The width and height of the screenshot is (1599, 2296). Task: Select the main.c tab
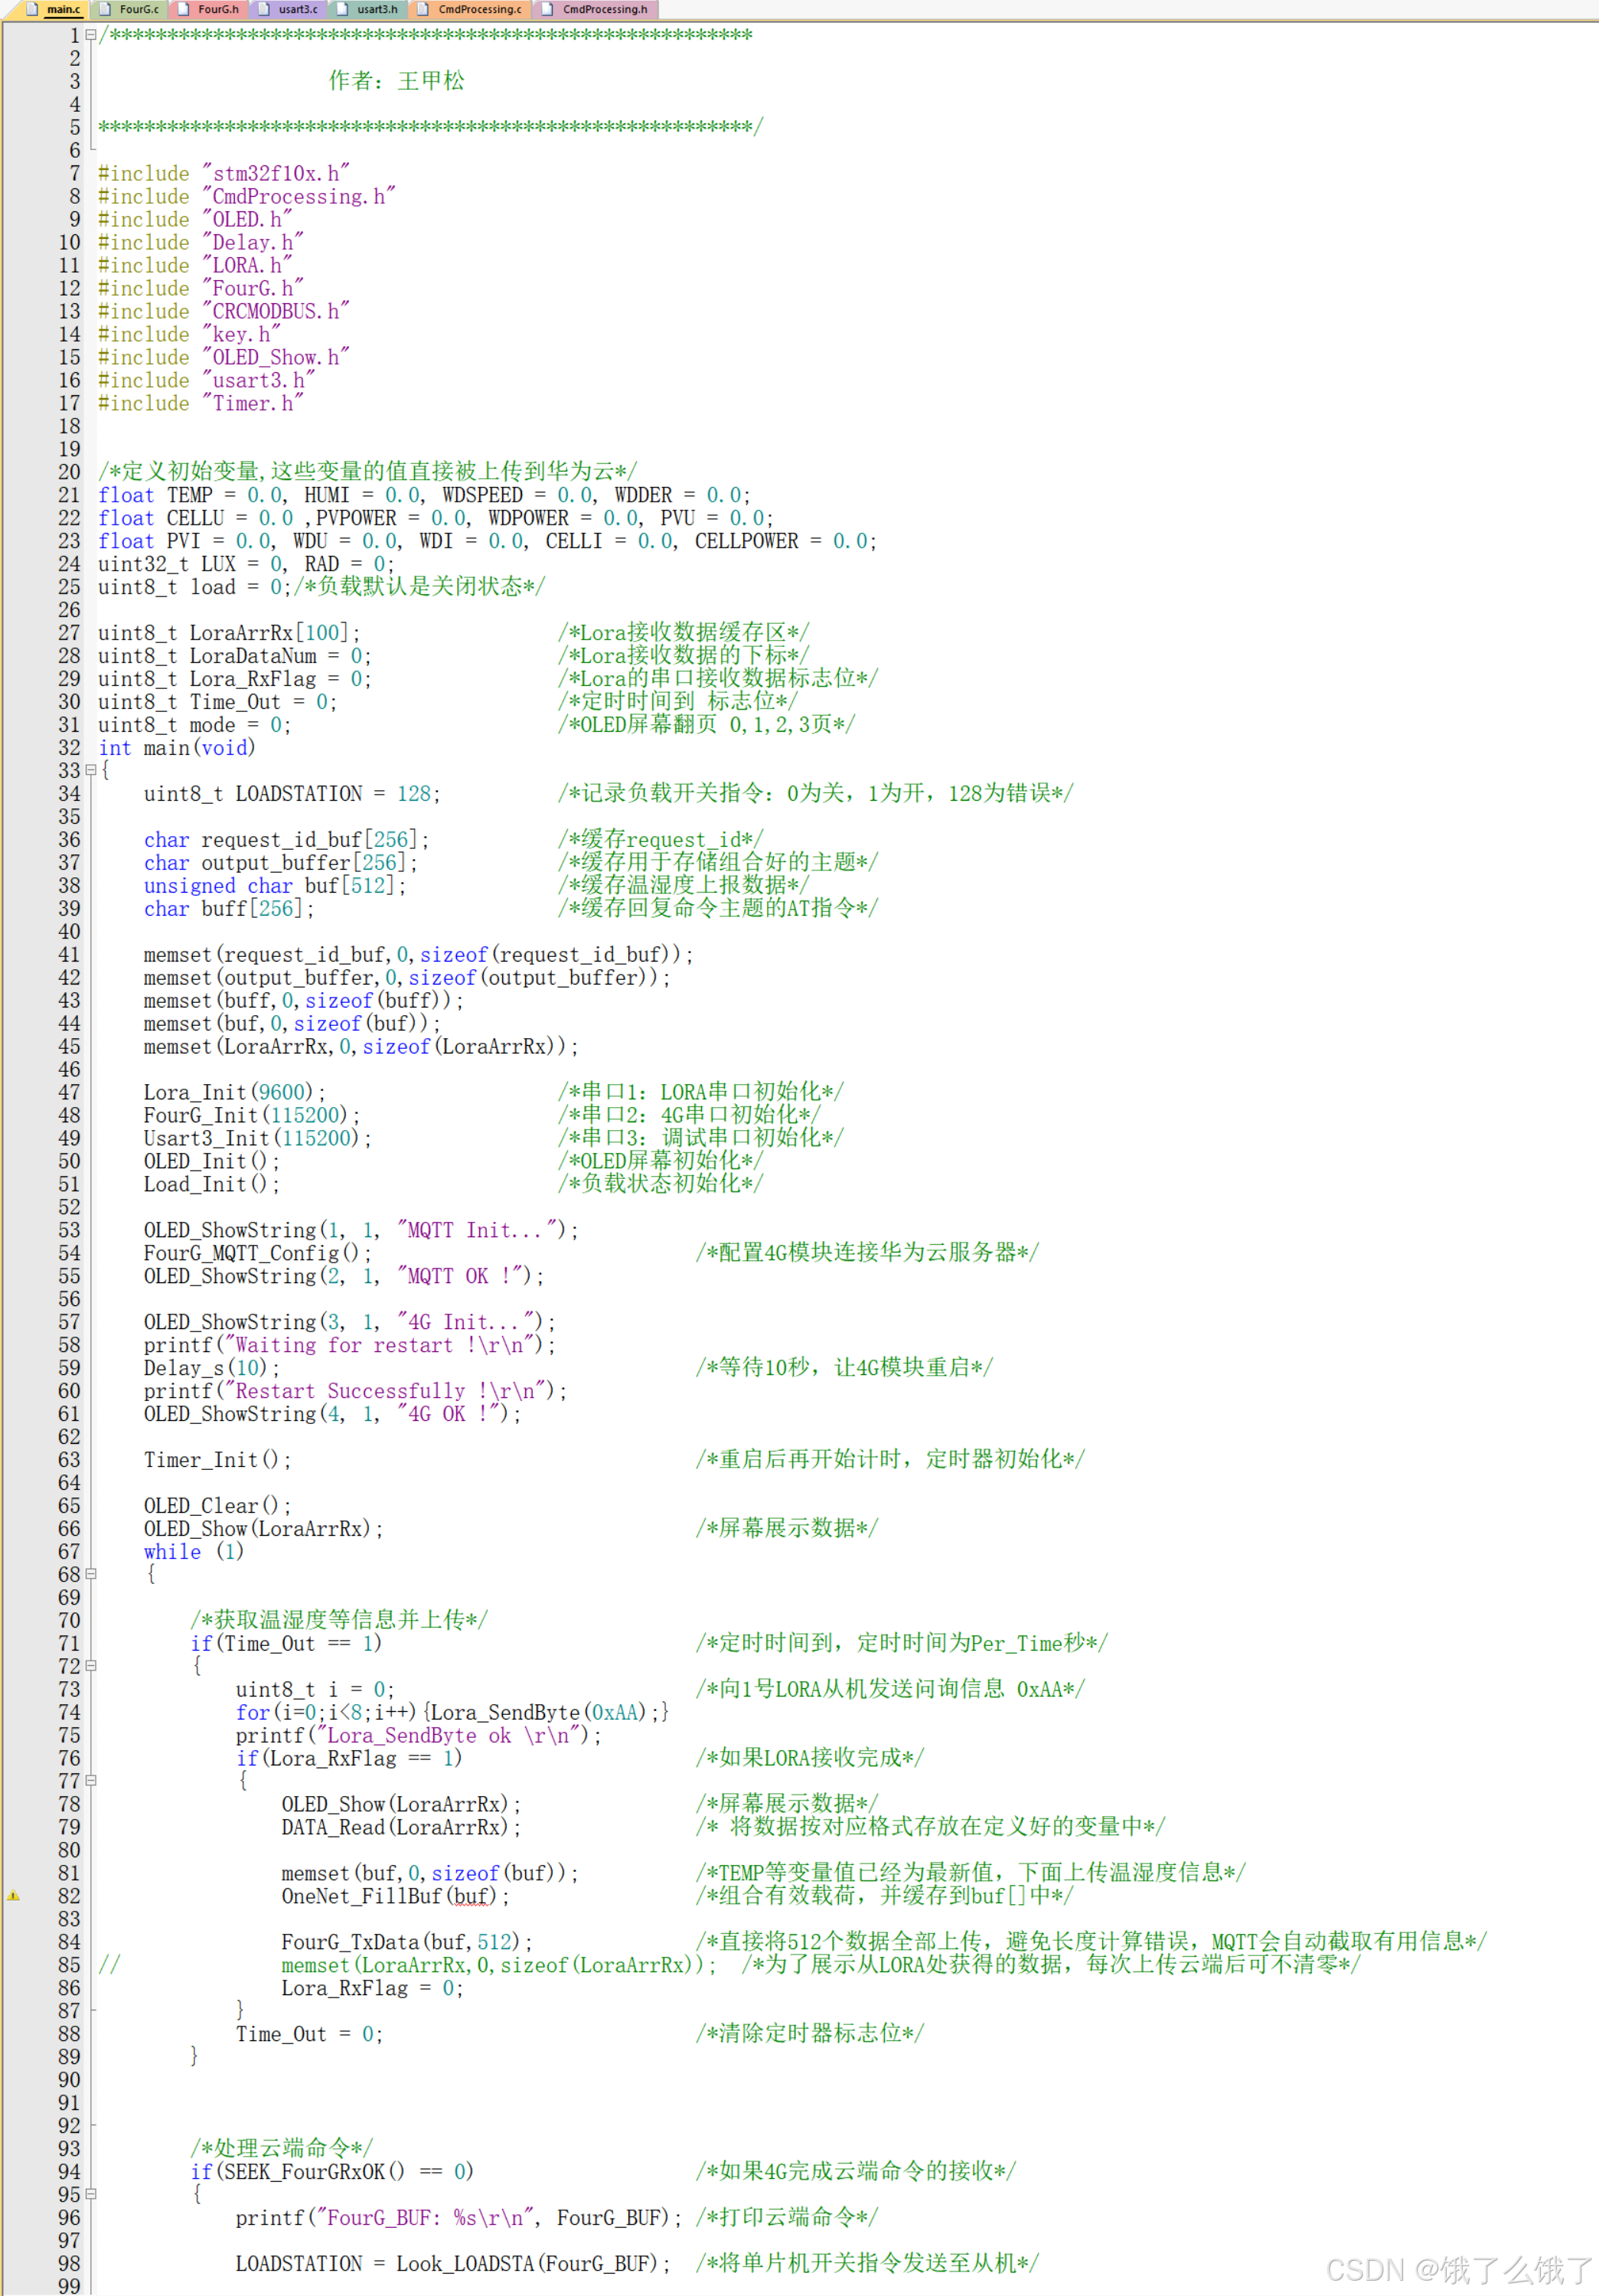(63, 9)
